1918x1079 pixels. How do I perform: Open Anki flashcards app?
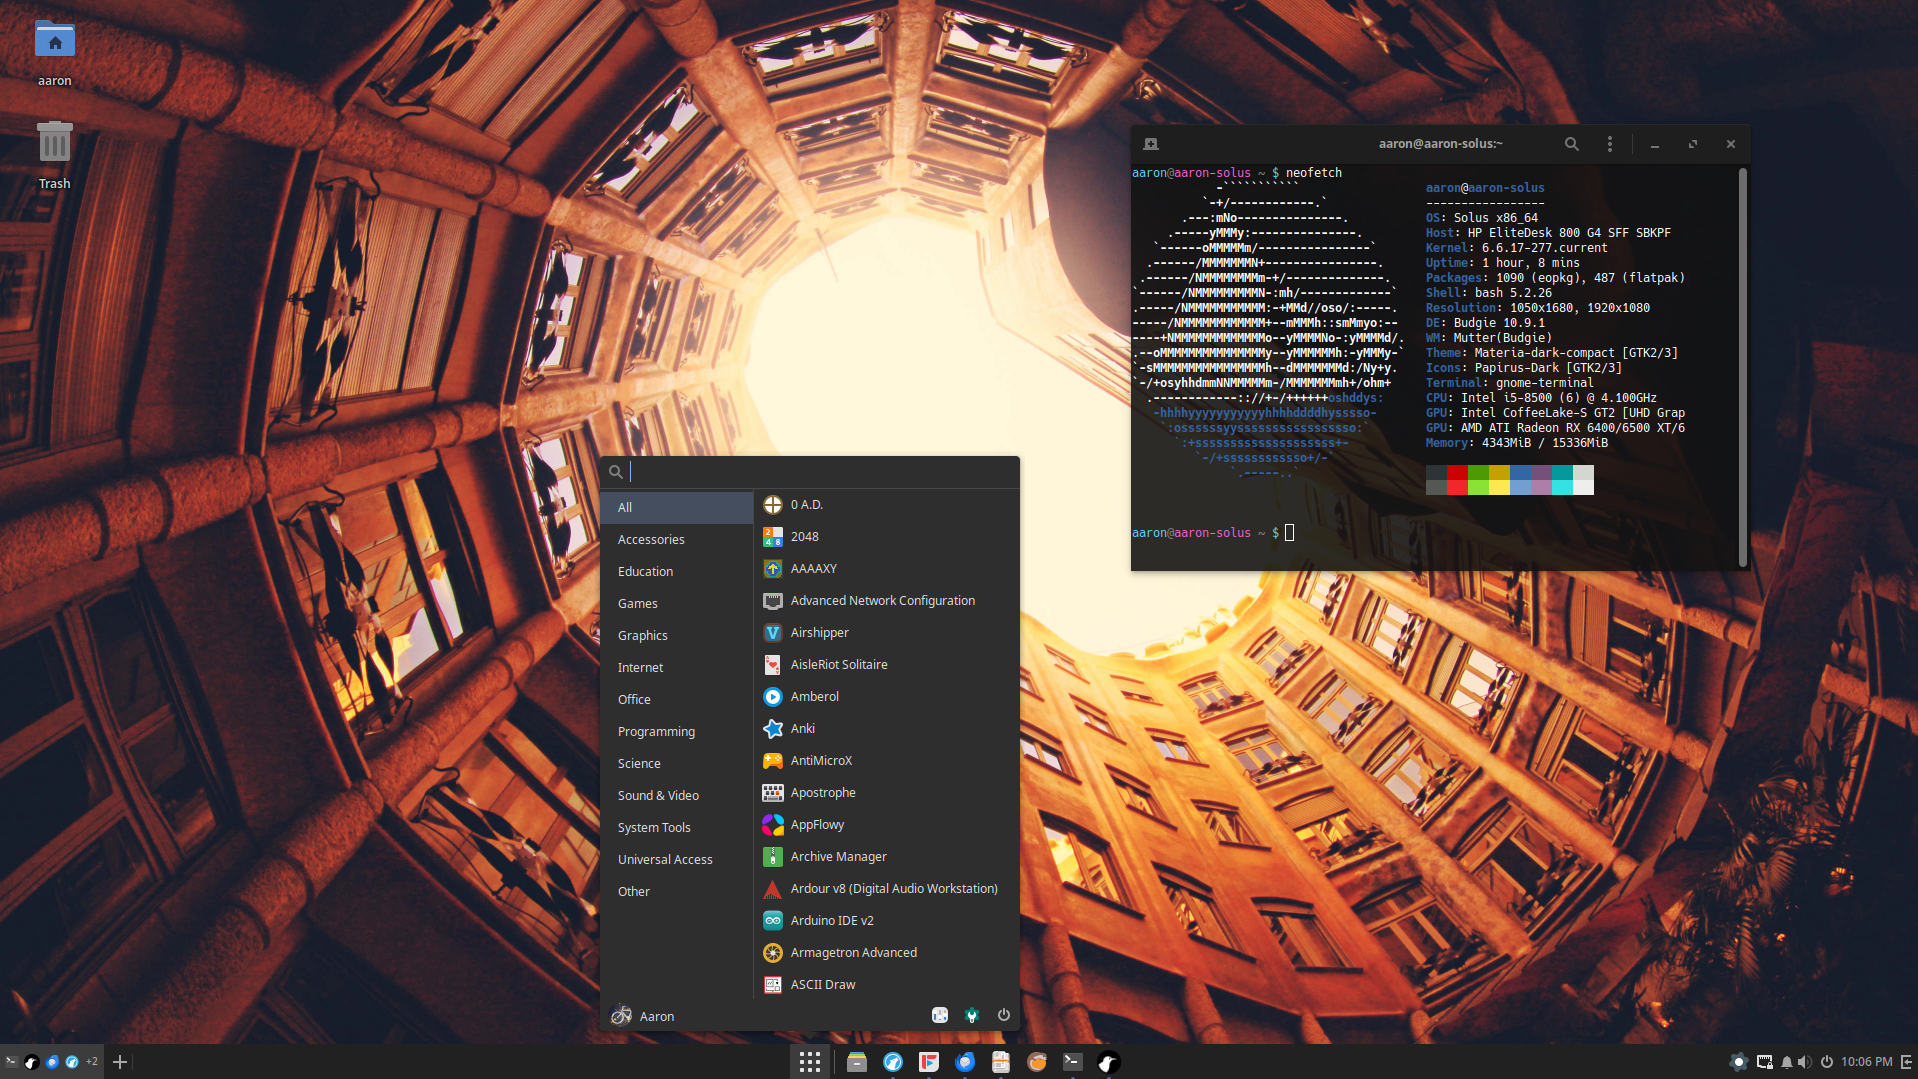pos(886,729)
